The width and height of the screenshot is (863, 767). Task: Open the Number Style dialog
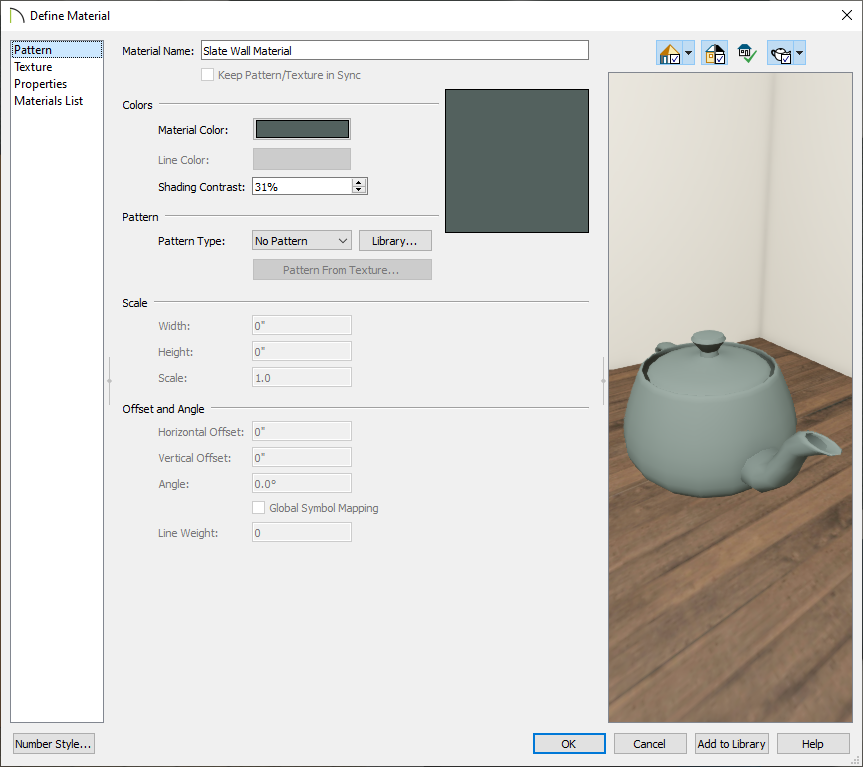coord(53,743)
